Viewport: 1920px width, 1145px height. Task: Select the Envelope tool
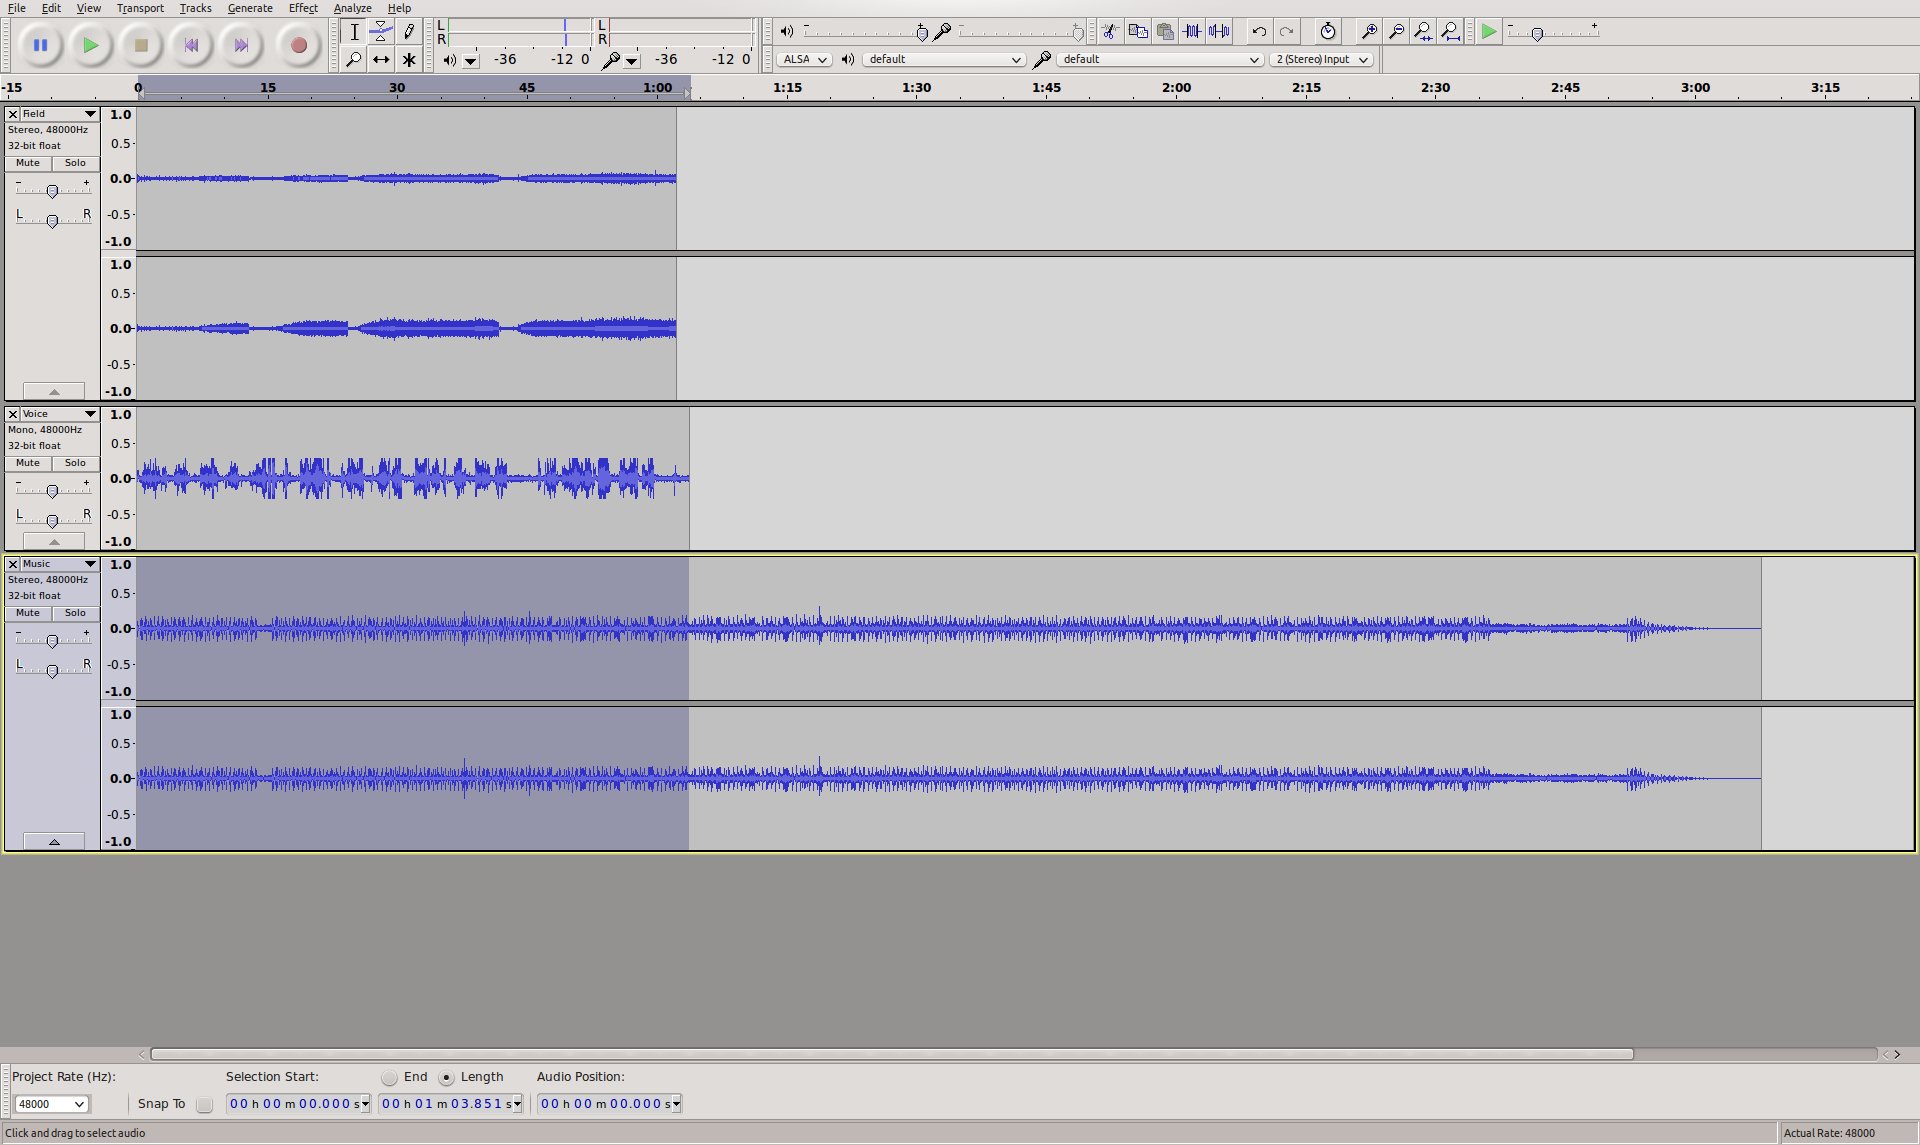pyautogui.click(x=381, y=32)
